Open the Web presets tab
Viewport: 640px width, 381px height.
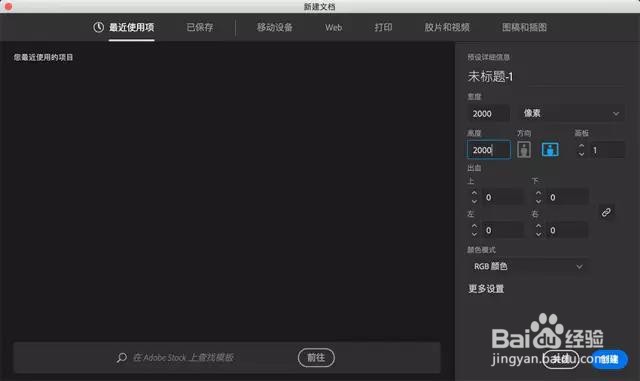point(333,27)
